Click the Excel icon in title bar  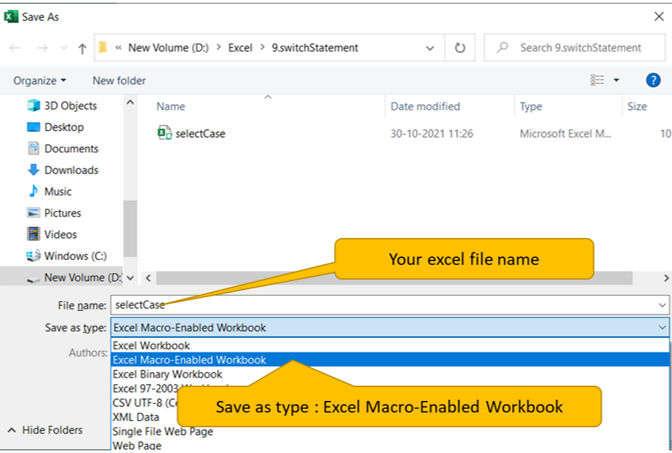[x=11, y=17]
